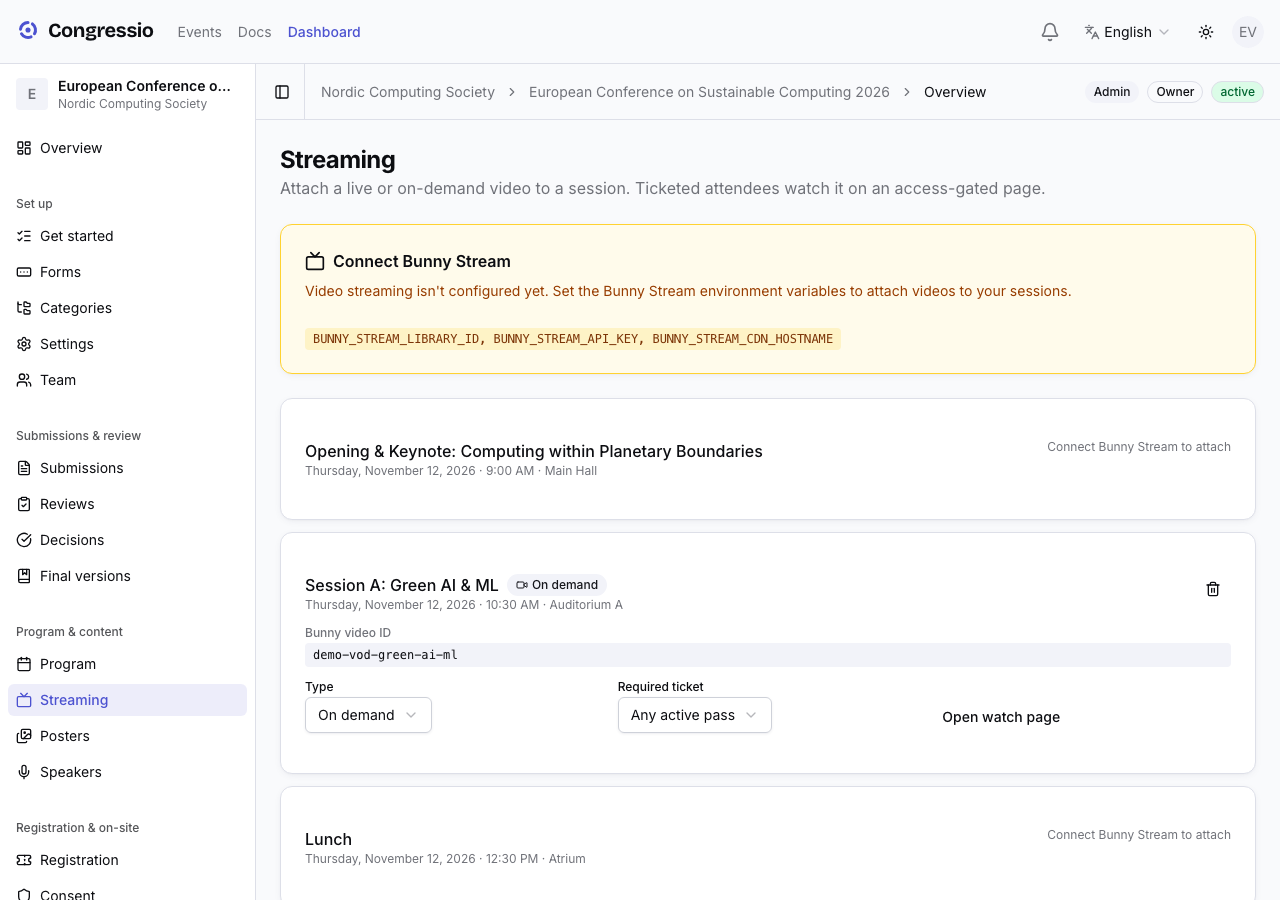Click the Bunny video ID field

[x=768, y=655]
